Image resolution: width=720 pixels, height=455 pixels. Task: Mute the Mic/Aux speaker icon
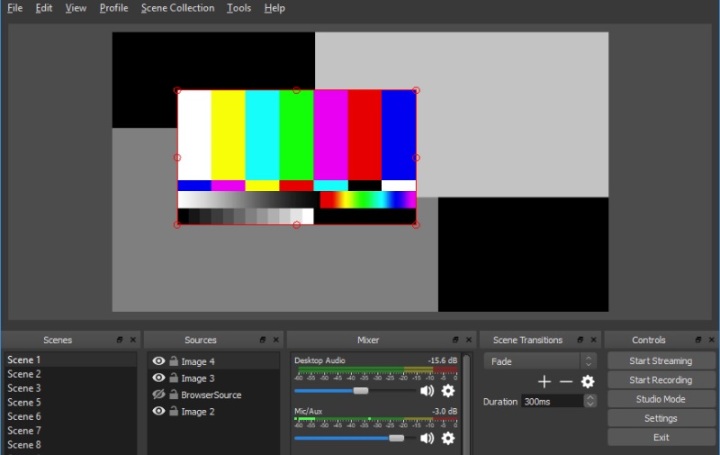click(x=427, y=438)
